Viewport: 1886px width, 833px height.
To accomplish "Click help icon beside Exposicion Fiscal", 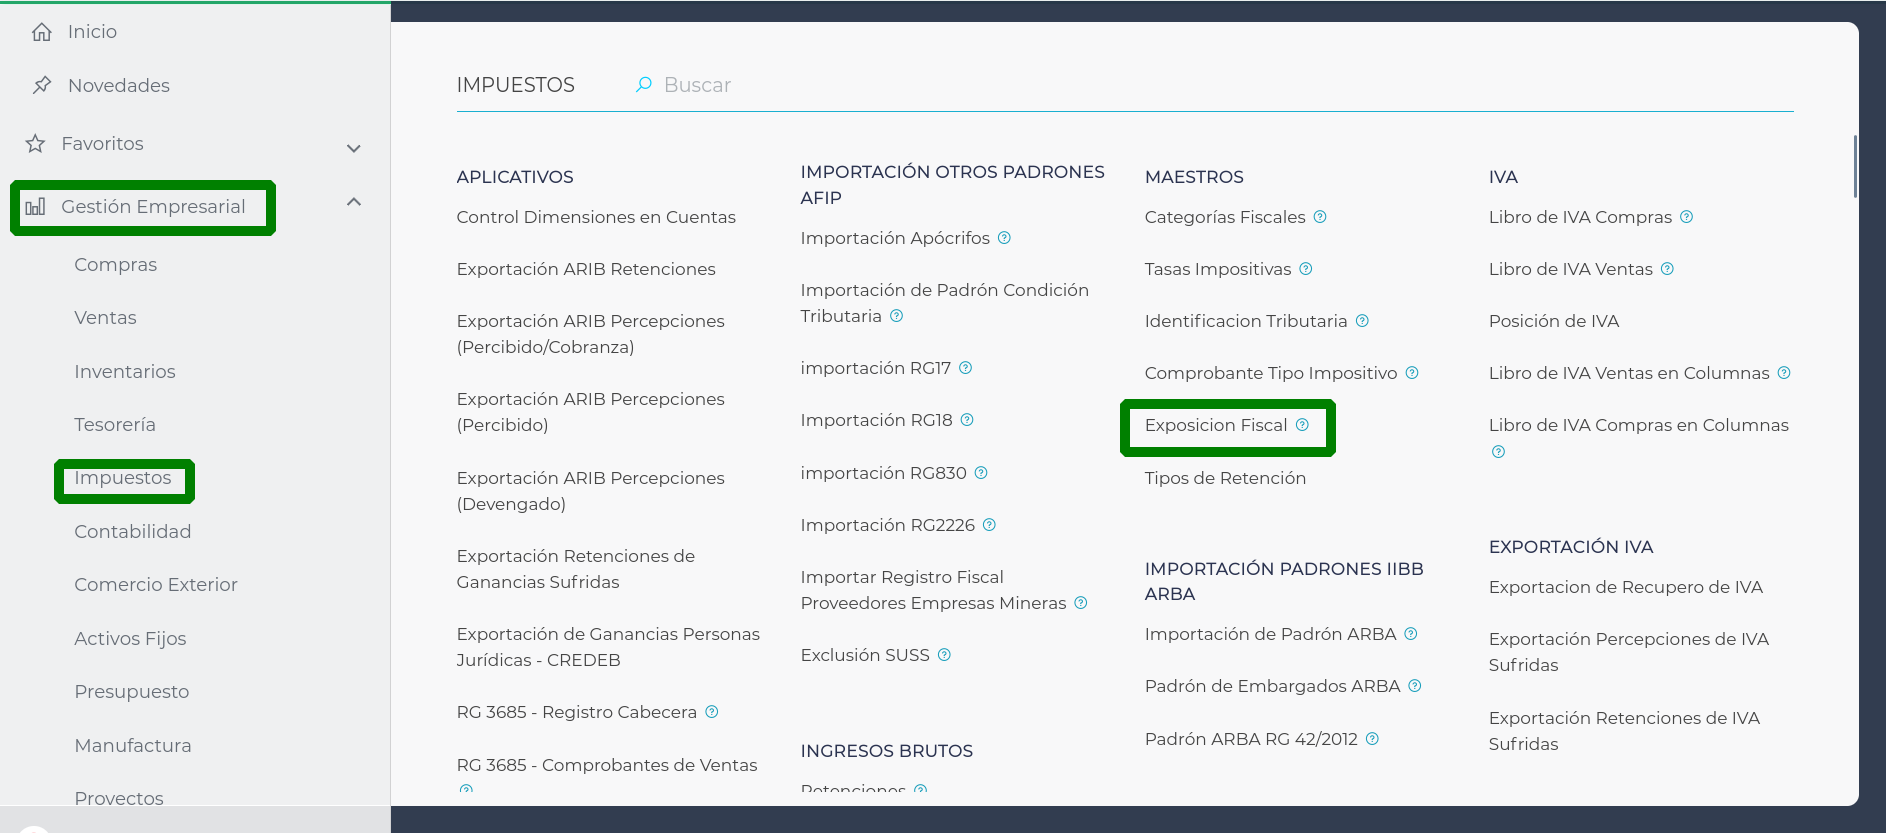I will [x=1302, y=425].
